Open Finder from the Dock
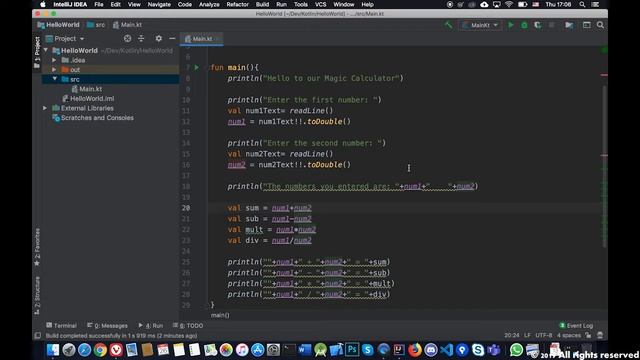Image resolution: width=640 pixels, height=360 pixels. tap(53, 350)
